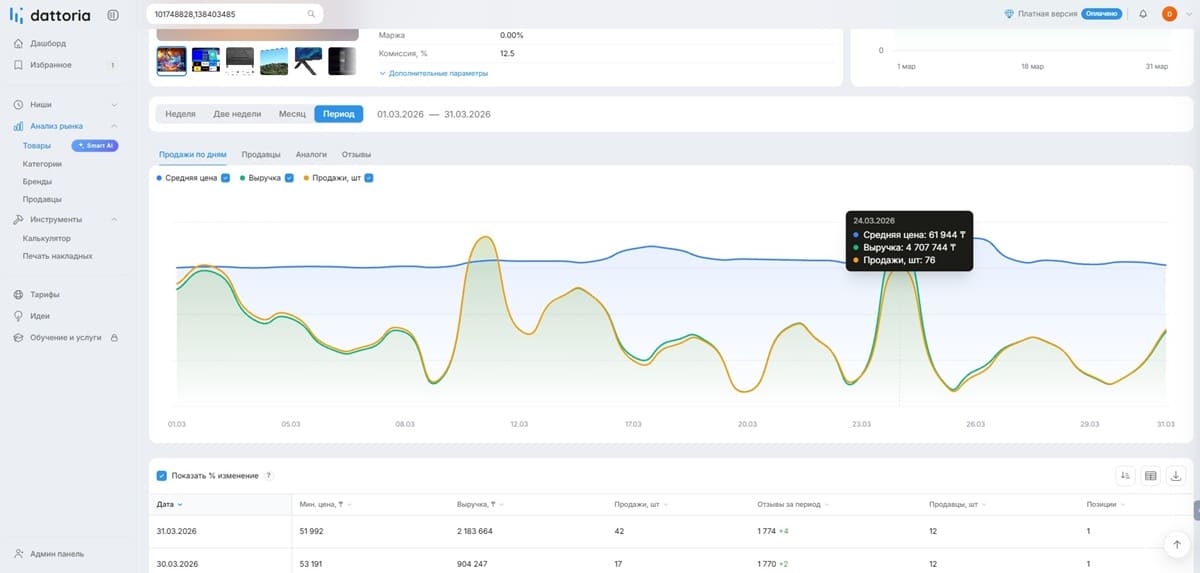Click help question mark near Показать % изменение

(269, 476)
